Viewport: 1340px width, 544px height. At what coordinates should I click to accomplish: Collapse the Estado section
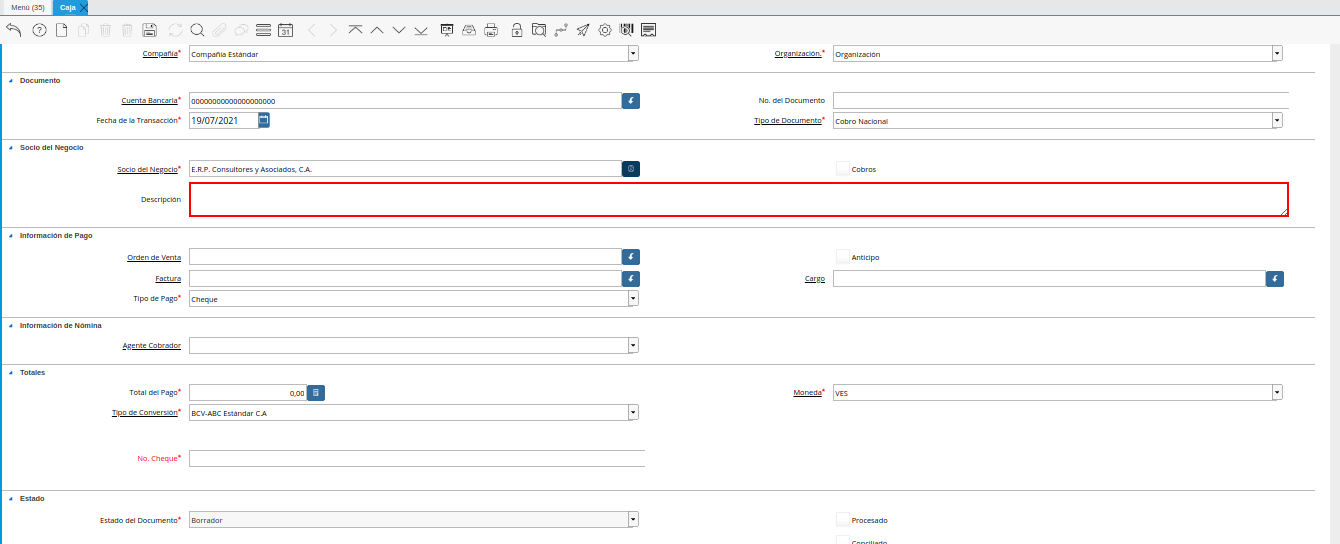click(x=10, y=498)
